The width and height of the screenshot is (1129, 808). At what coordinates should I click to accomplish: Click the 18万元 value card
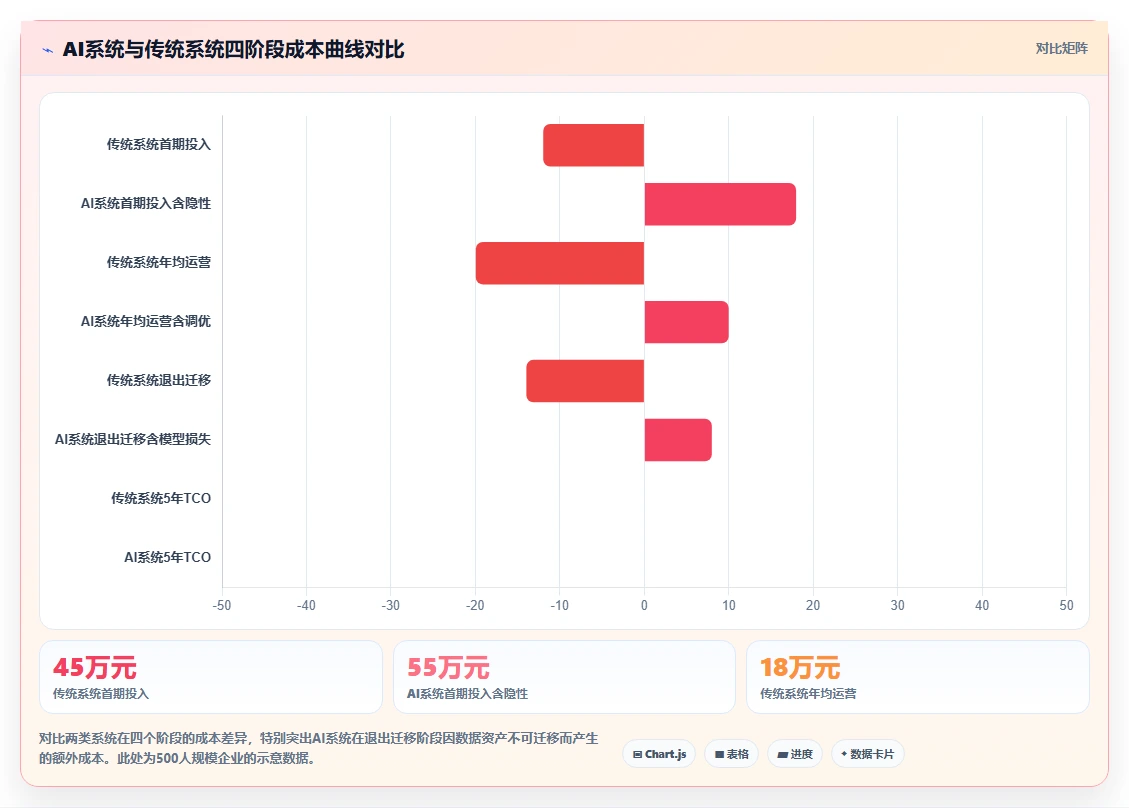[x=918, y=677]
